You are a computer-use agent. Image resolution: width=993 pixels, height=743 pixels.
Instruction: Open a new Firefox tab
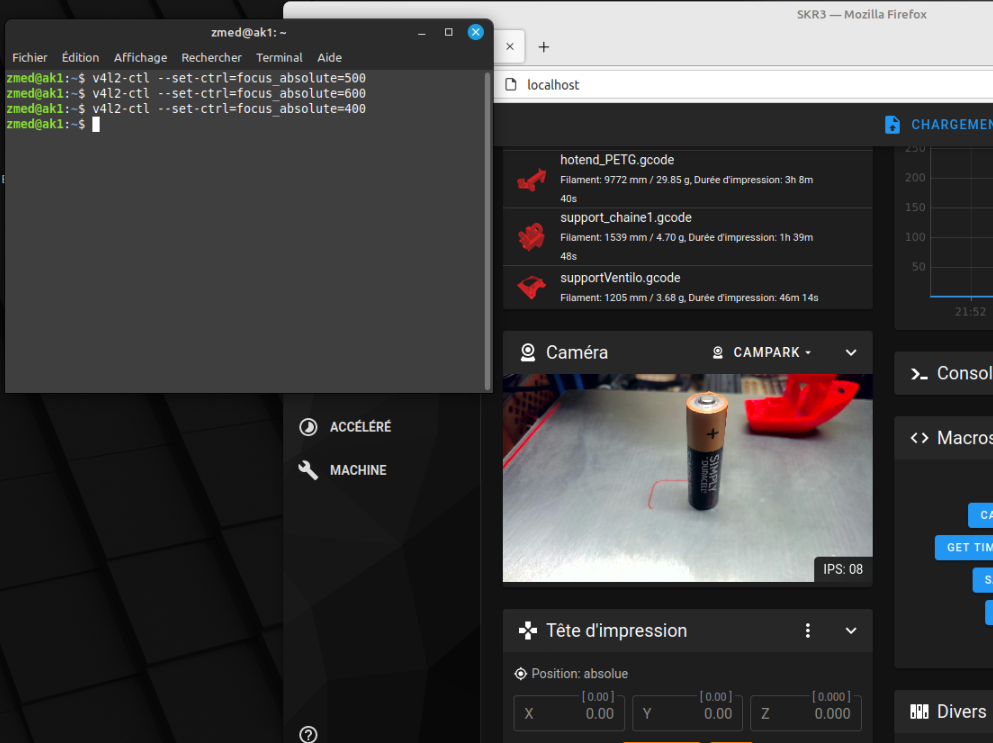(x=543, y=47)
